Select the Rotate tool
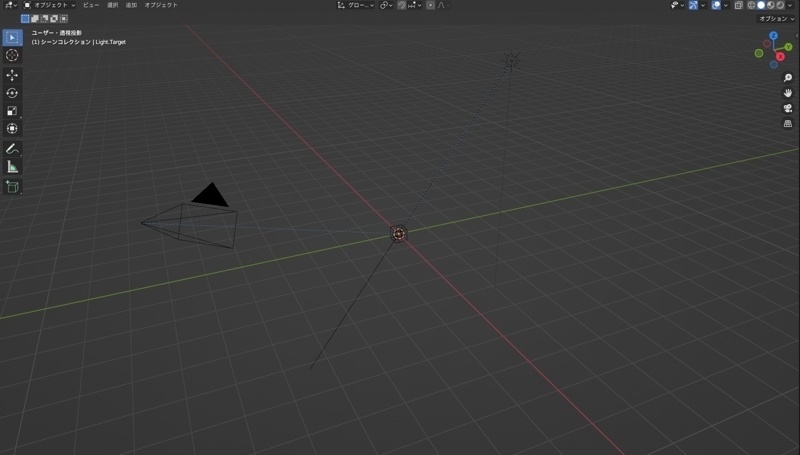The height and width of the screenshot is (455, 800). 12,93
